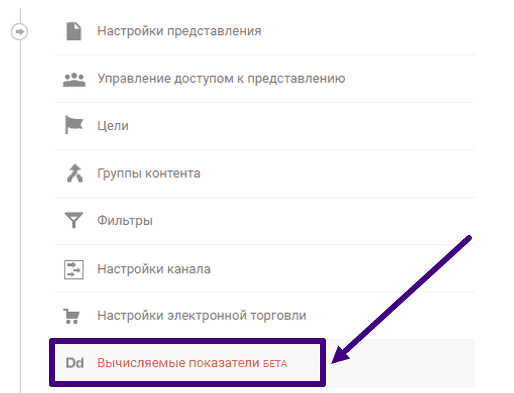
Task: Open Настройки электронной торговли
Action: tap(202, 316)
